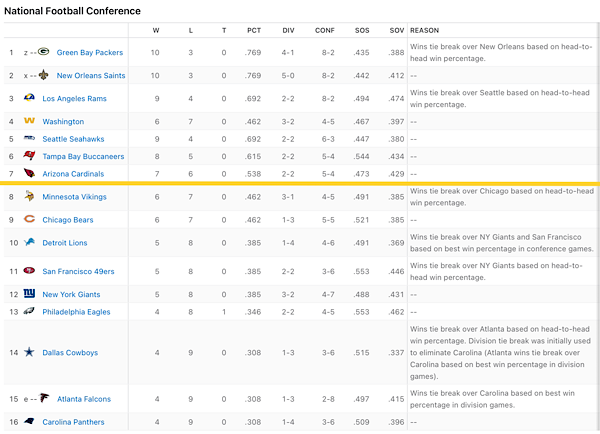Open the Detroit Lions team link
The width and height of the screenshot is (600, 434).
(x=65, y=243)
